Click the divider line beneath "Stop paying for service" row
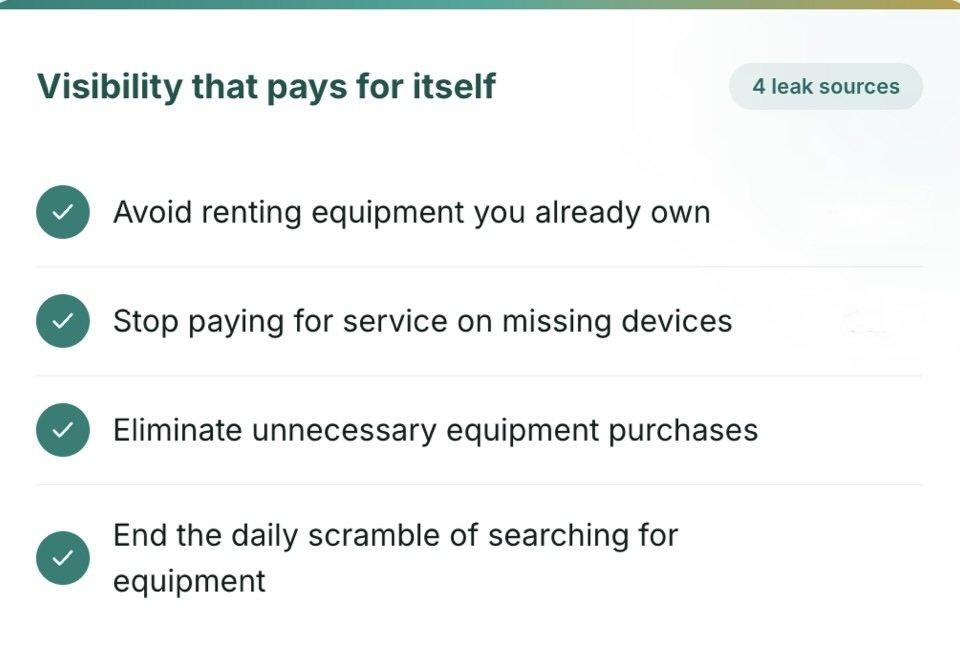The width and height of the screenshot is (960, 649). click(x=479, y=375)
